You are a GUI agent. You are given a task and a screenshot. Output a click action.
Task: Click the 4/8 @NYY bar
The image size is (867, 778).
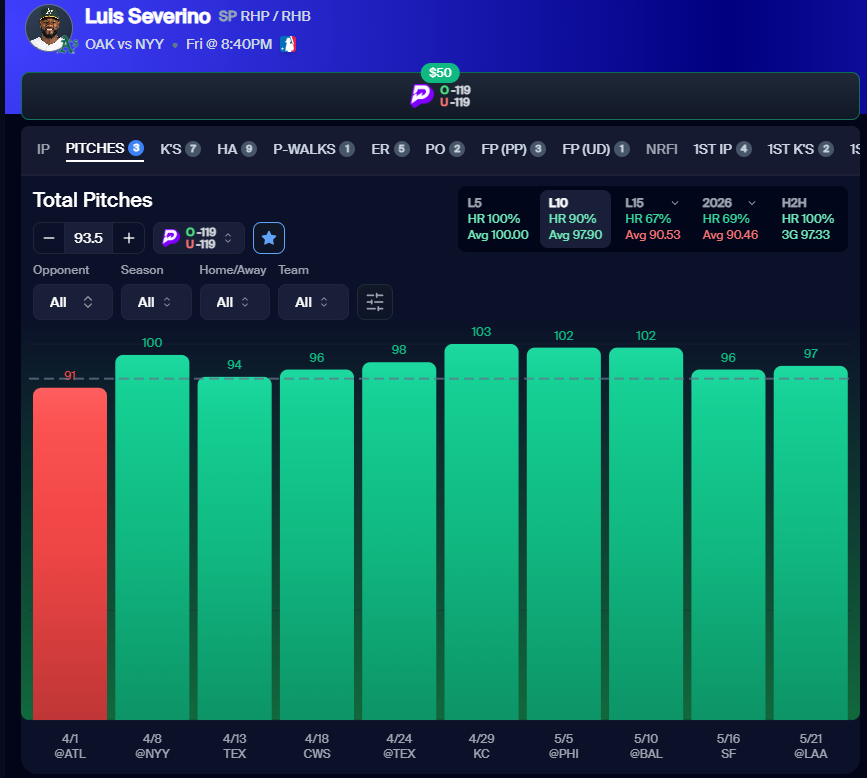point(153,537)
